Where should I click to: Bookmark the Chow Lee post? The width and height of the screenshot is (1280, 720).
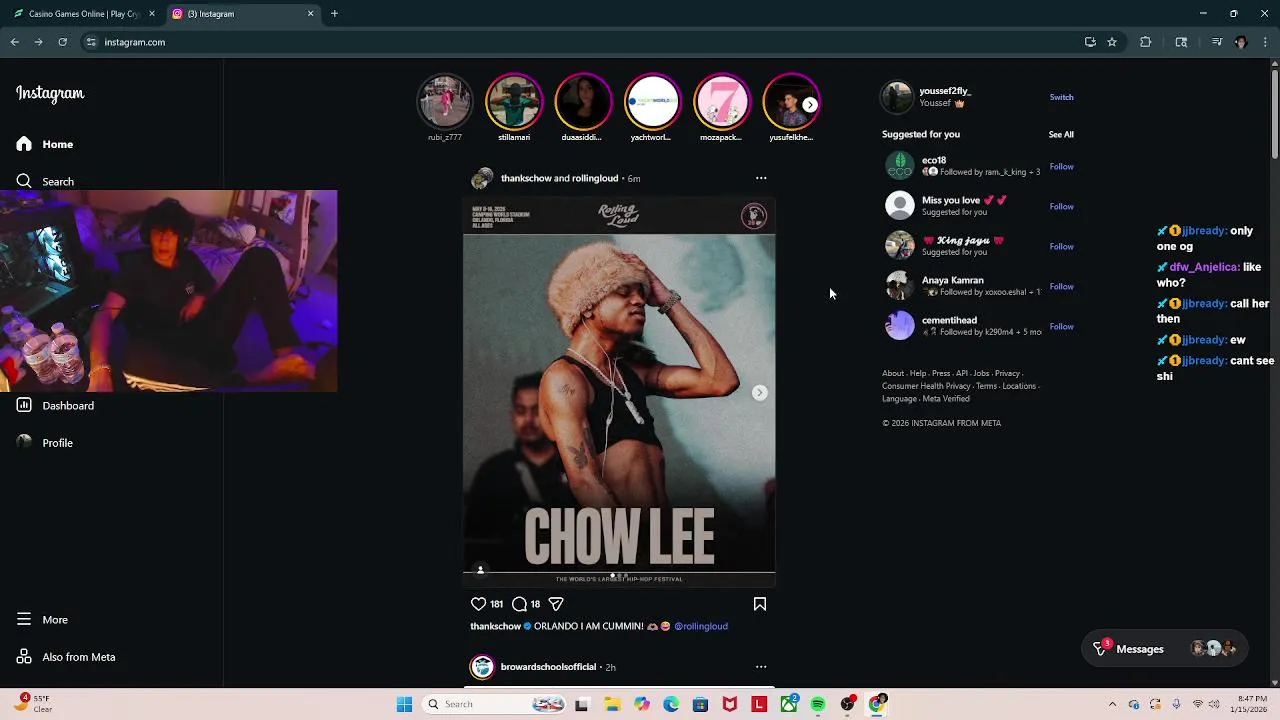point(760,604)
